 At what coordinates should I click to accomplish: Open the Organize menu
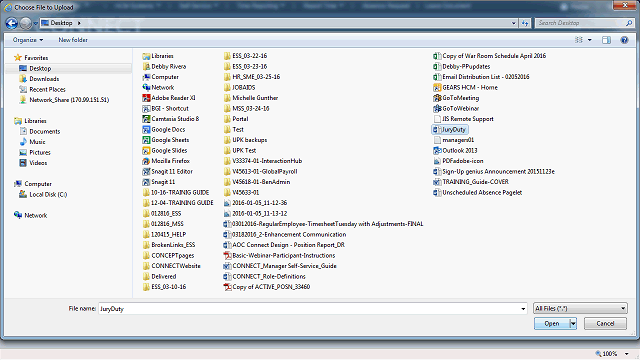click(x=28, y=40)
